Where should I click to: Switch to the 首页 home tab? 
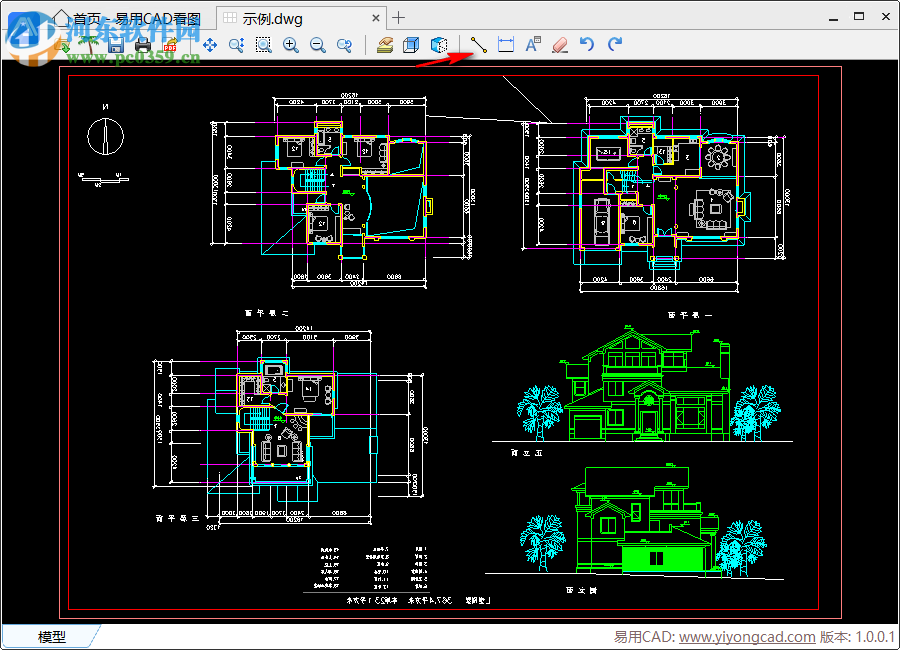[x=130, y=18]
